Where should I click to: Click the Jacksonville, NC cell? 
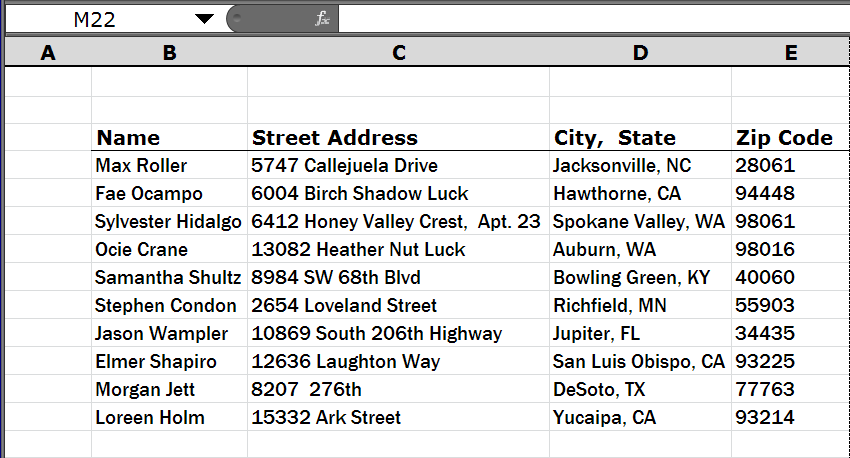tap(640, 165)
